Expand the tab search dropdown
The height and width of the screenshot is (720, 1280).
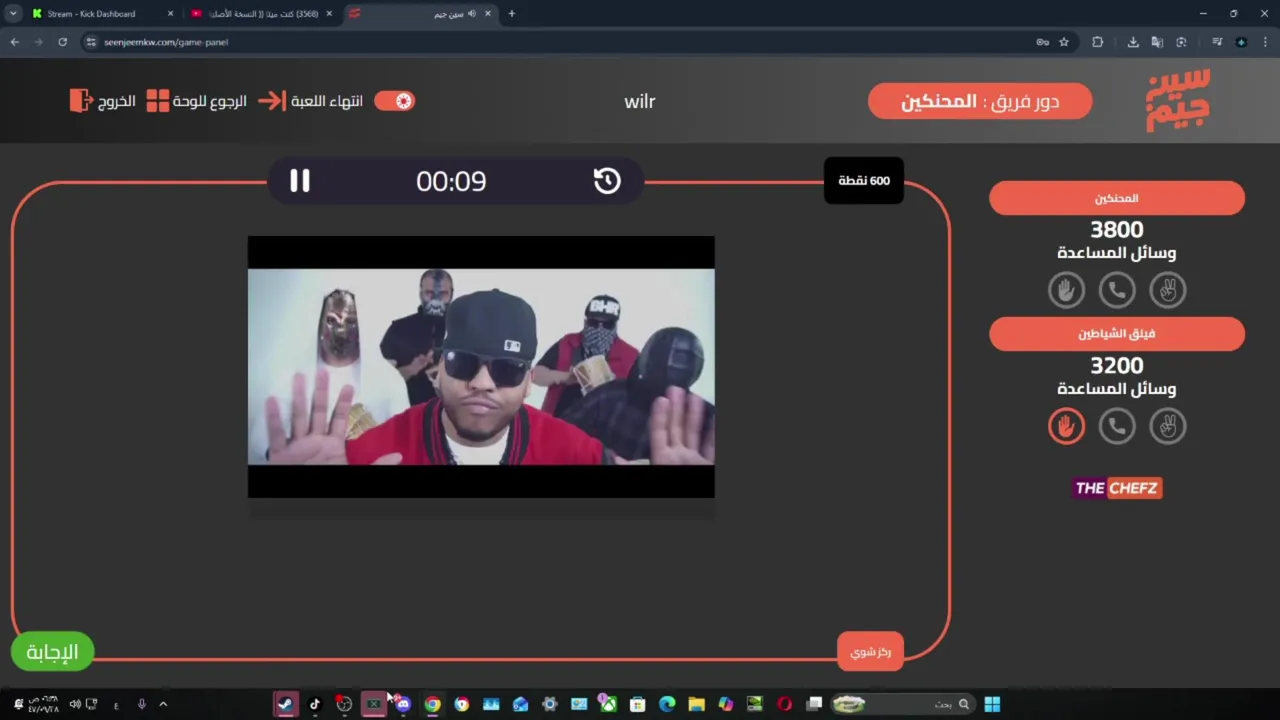point(13,14)
